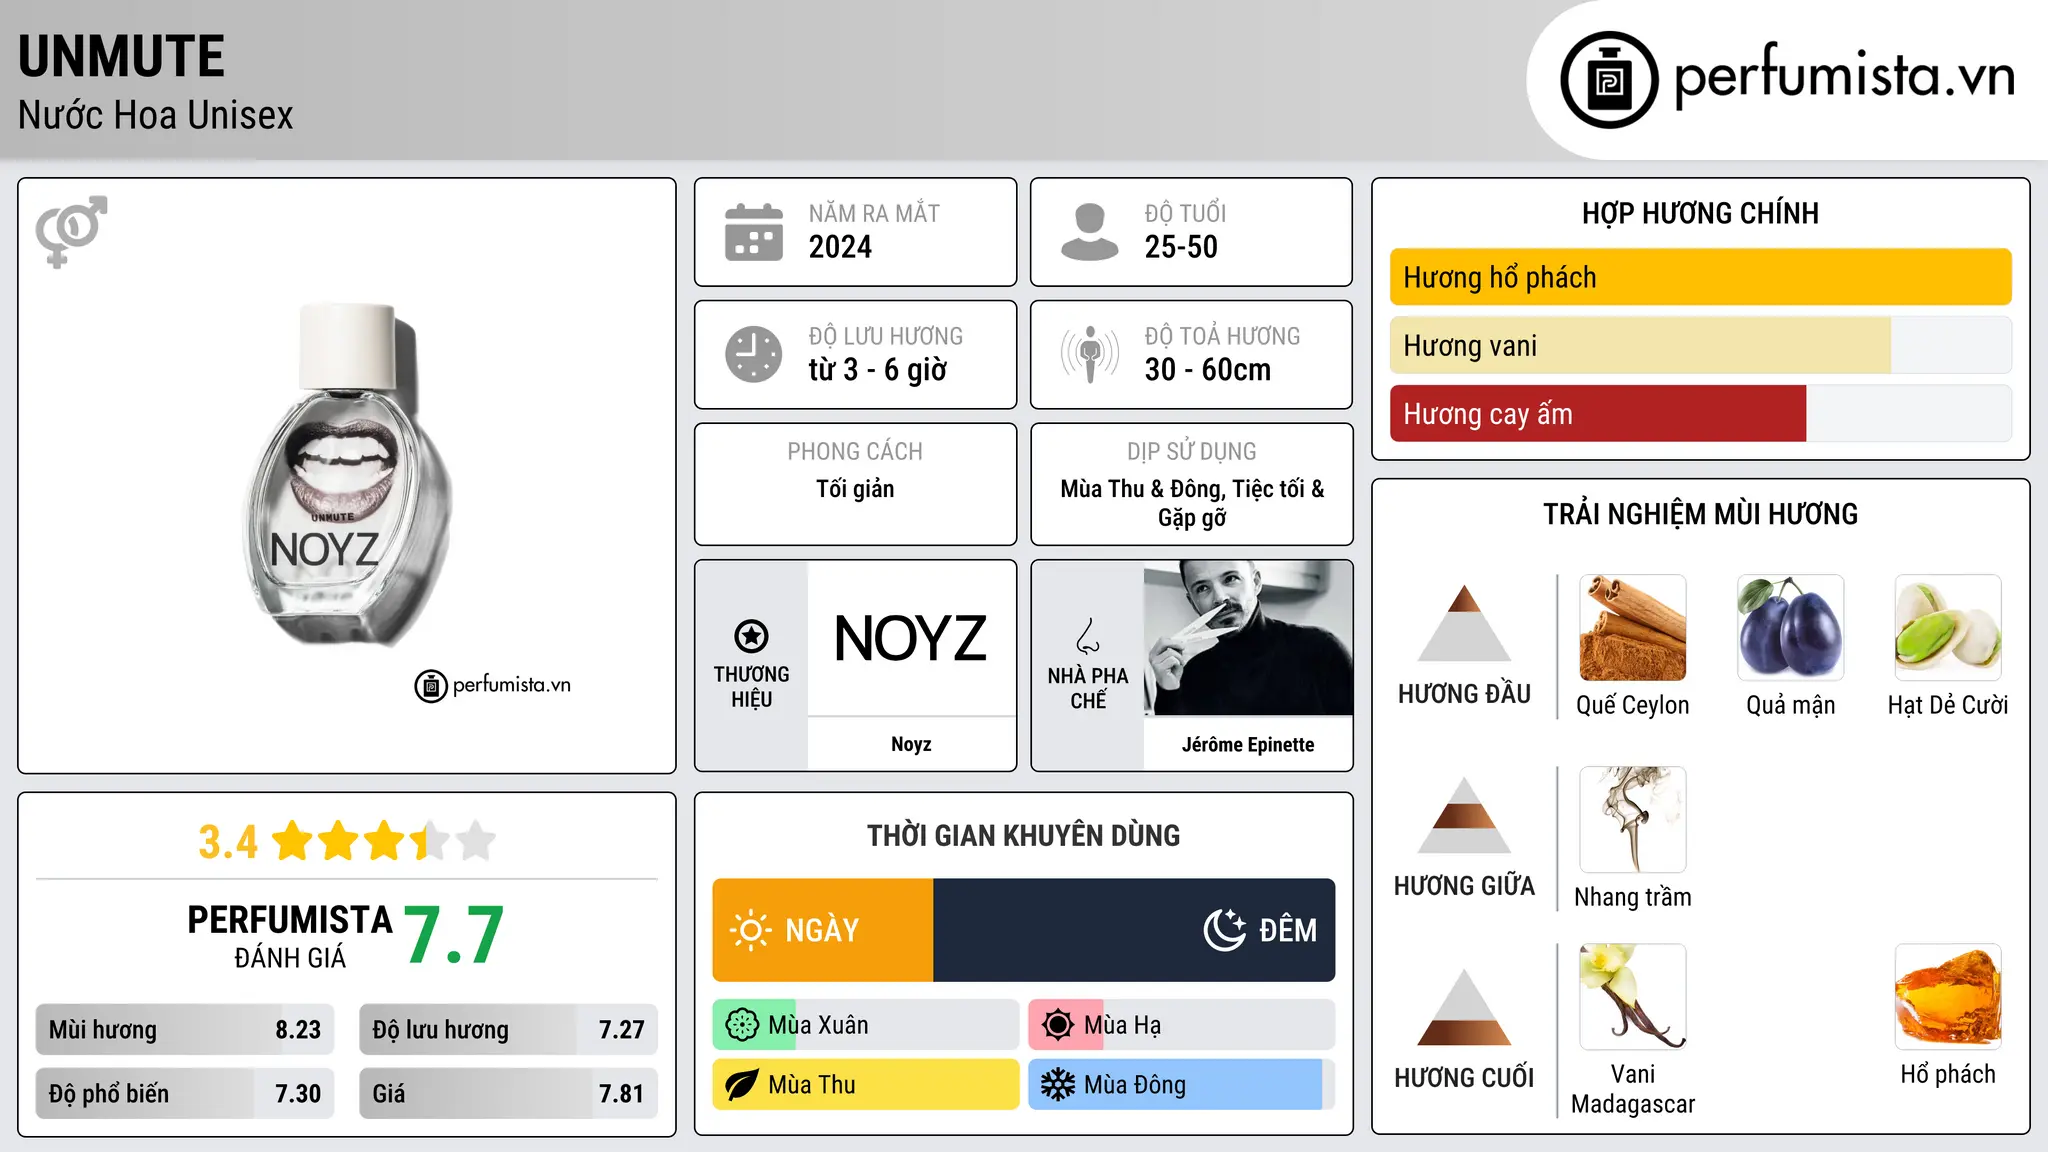Click the Hương cuối pyramid icon
This screenshot has height=1152, width=2048.
tap(1464, 1007)
